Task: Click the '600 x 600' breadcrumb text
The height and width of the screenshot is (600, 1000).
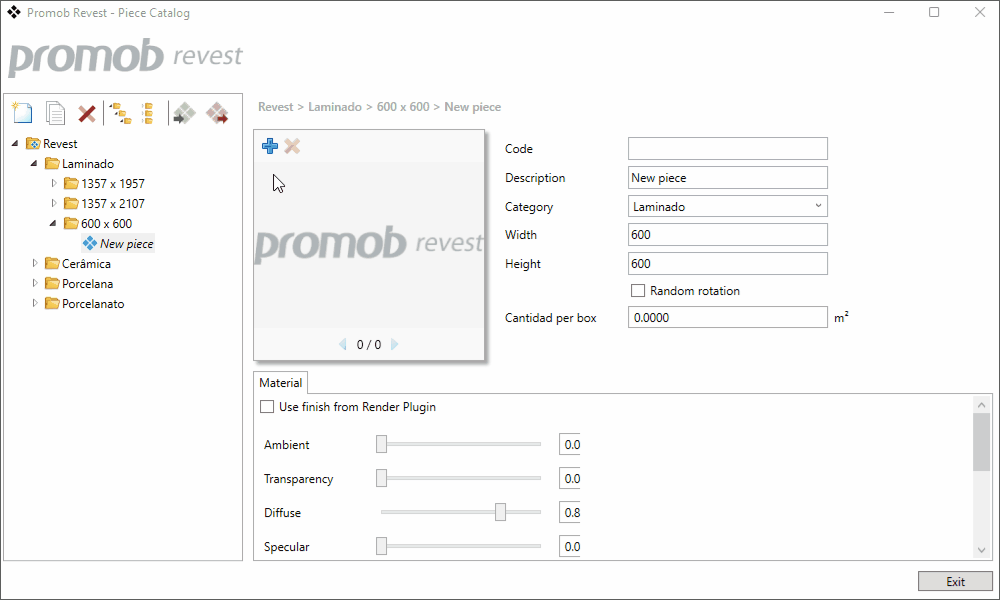Action: pyautogui.click(x=403, y=107)
